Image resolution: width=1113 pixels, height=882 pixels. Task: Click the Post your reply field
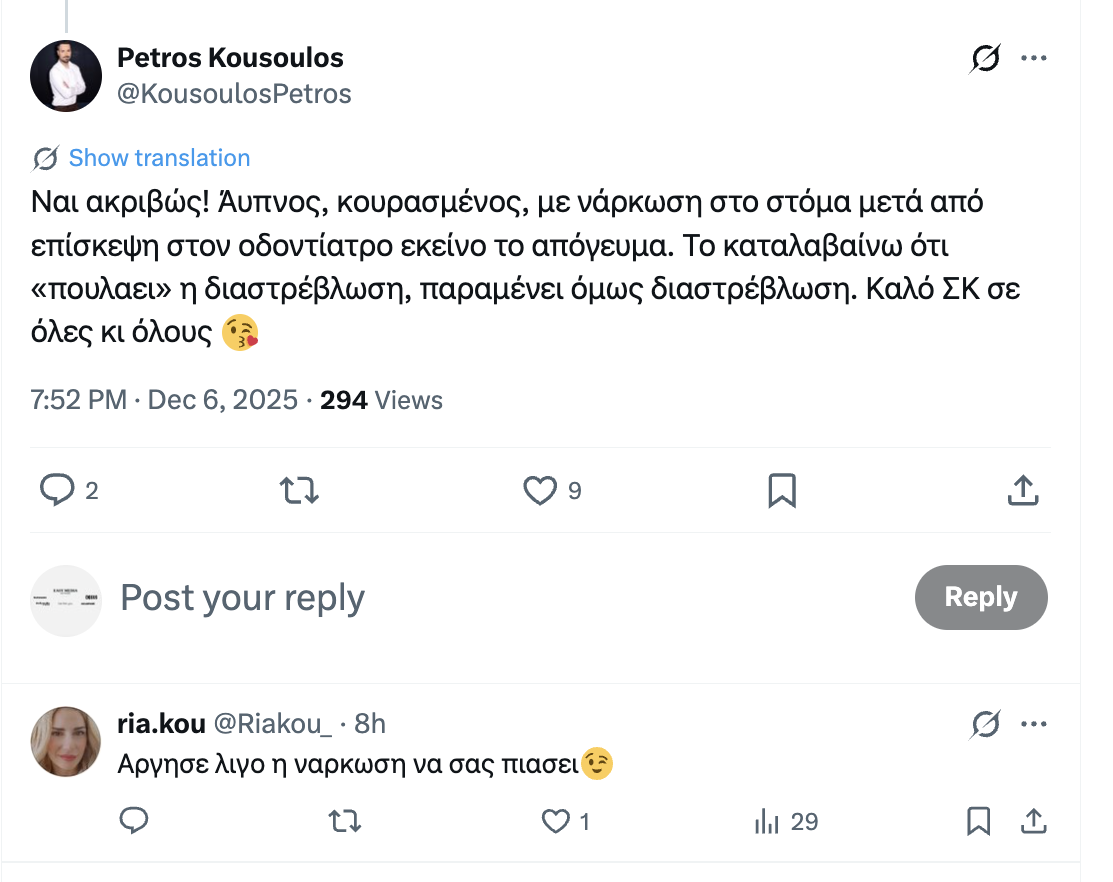click(x=241, y=597)
